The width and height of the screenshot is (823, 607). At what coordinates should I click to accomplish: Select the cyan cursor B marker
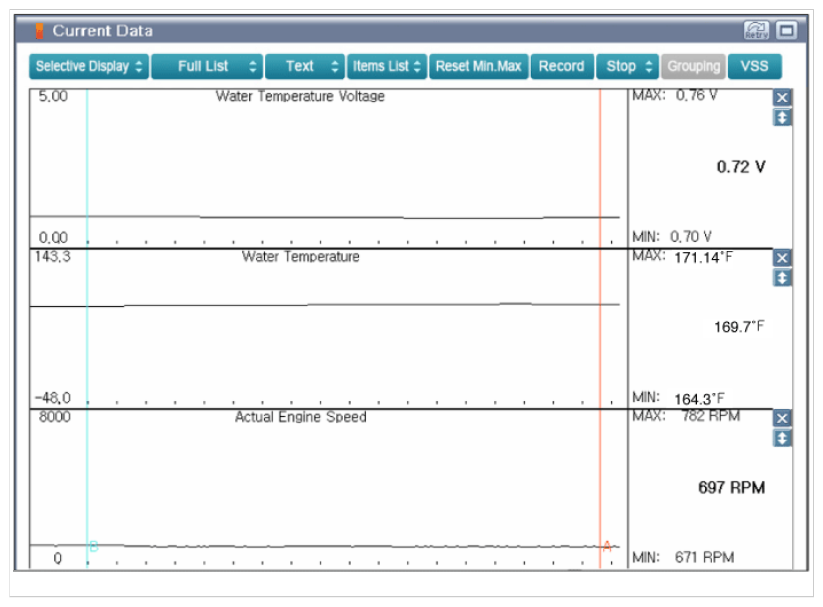pos(93,547)
